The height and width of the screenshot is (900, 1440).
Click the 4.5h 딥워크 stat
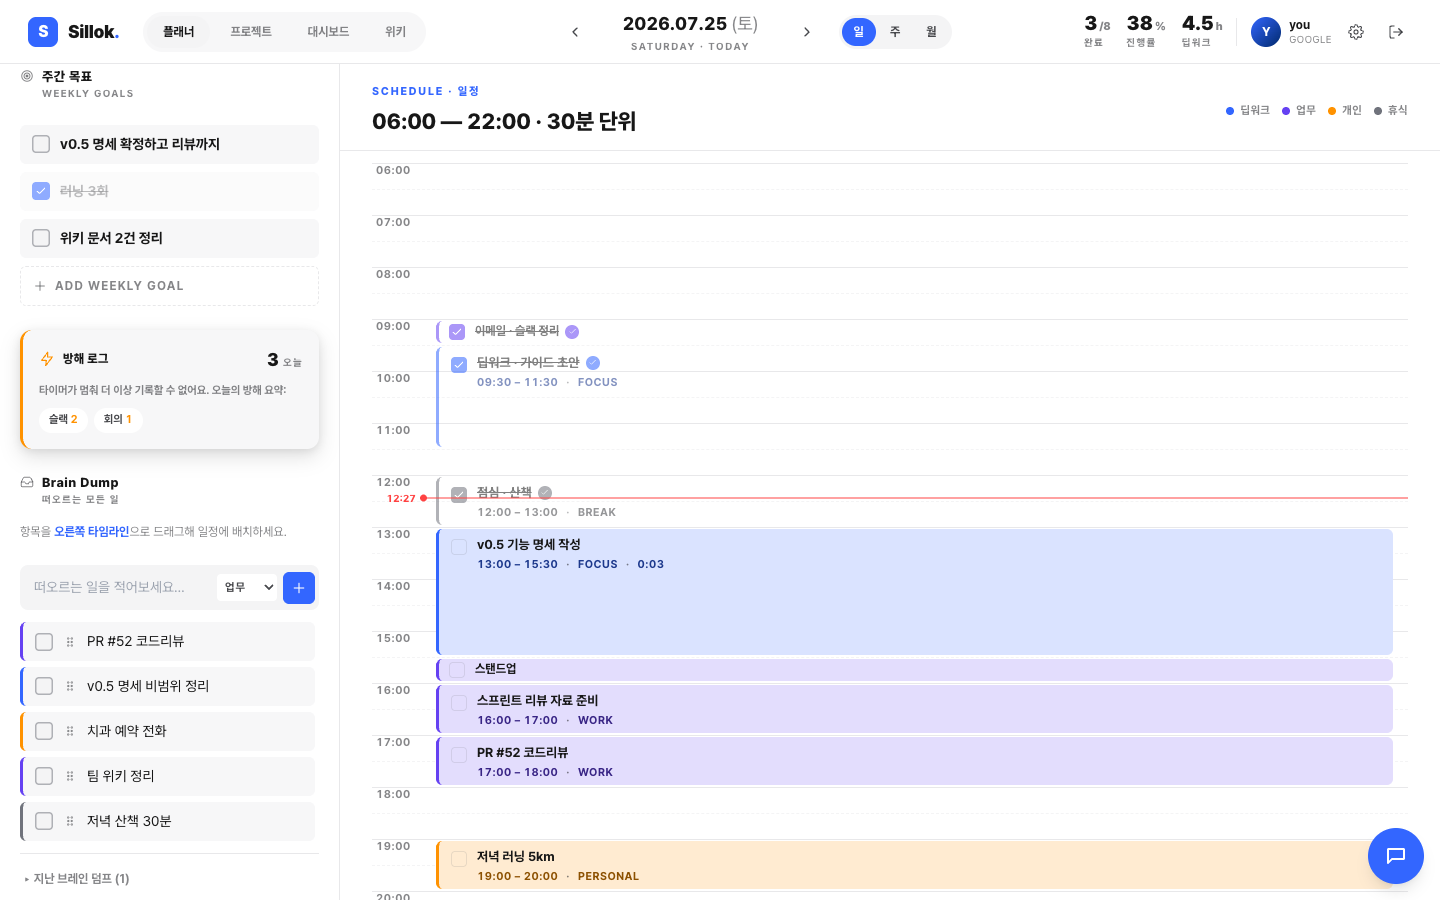coord(1201,31)
